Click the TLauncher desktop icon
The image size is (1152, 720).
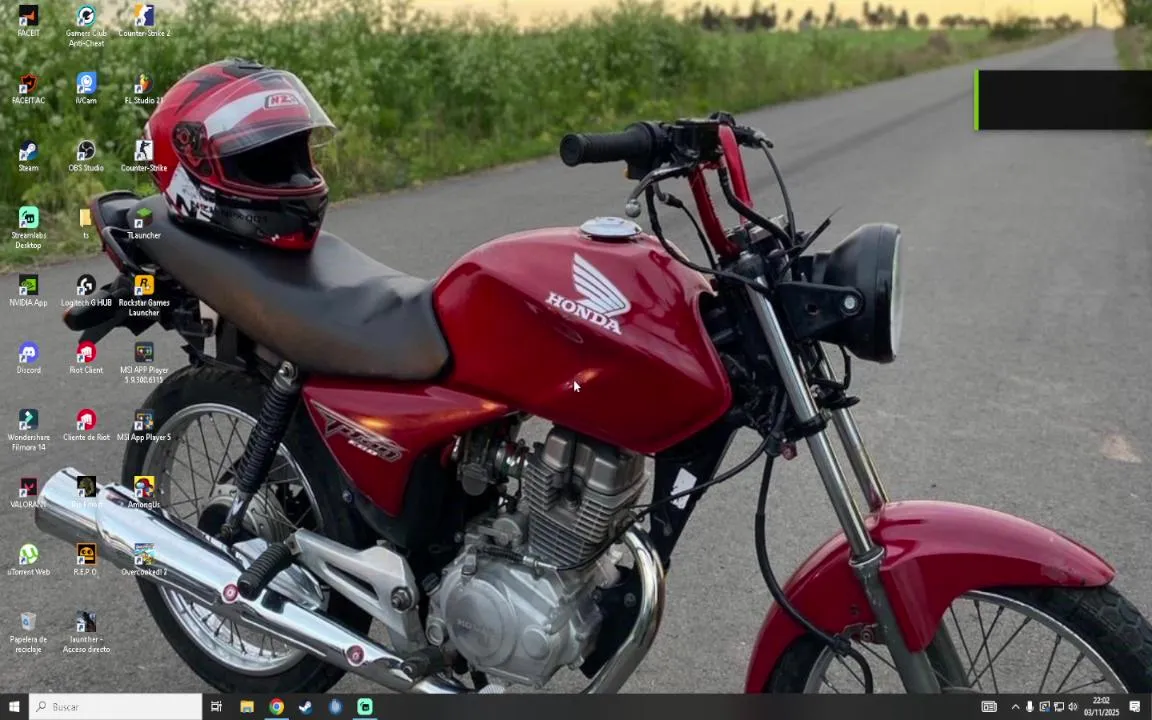pyautogui.click(x=144, y=223)
